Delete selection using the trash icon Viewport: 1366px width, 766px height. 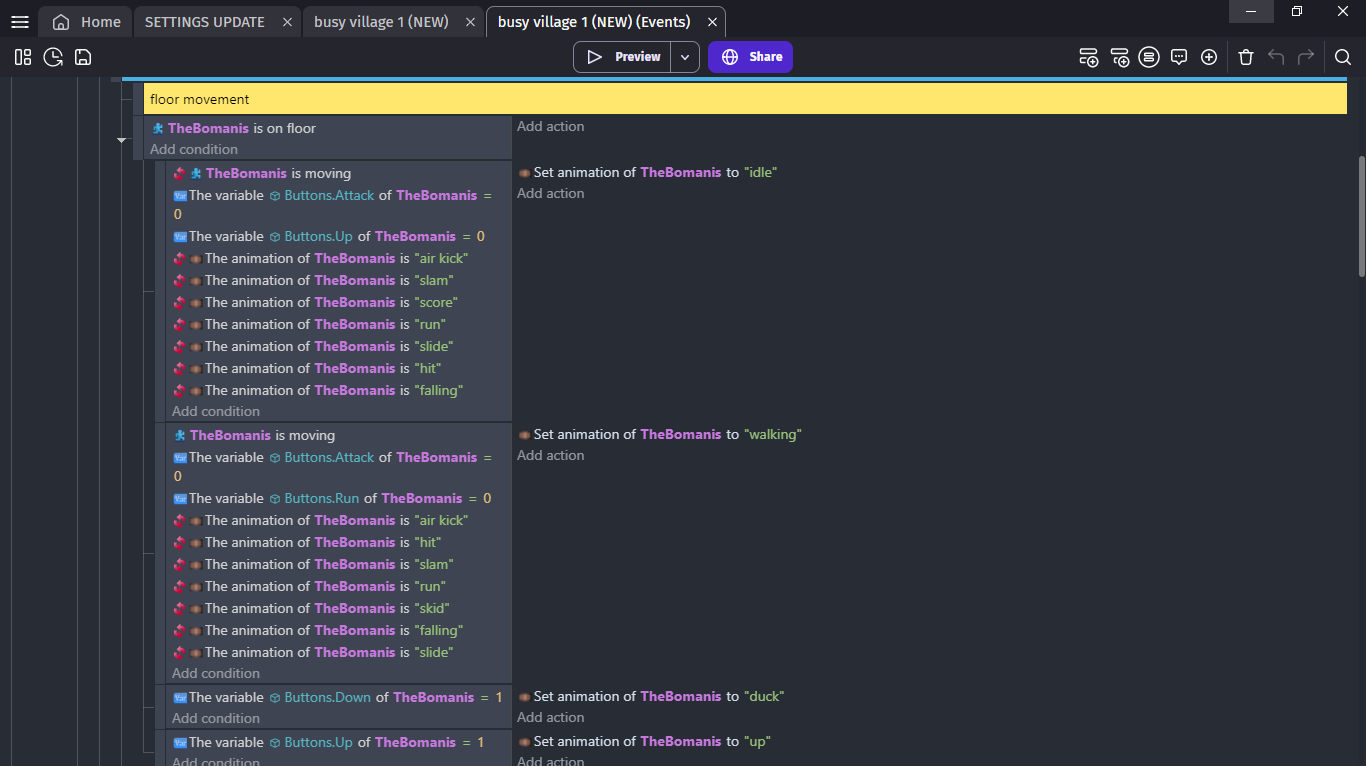coord(1246,57)
